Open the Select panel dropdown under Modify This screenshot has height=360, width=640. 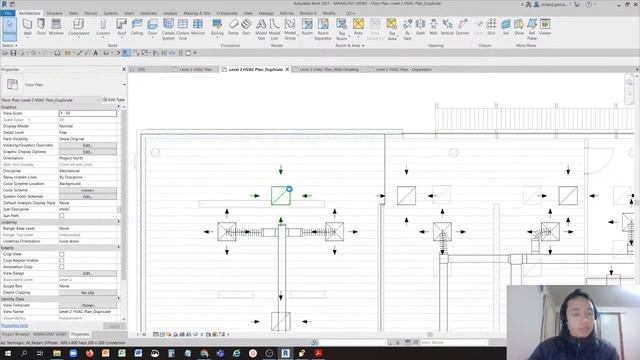tap(9, 45)
